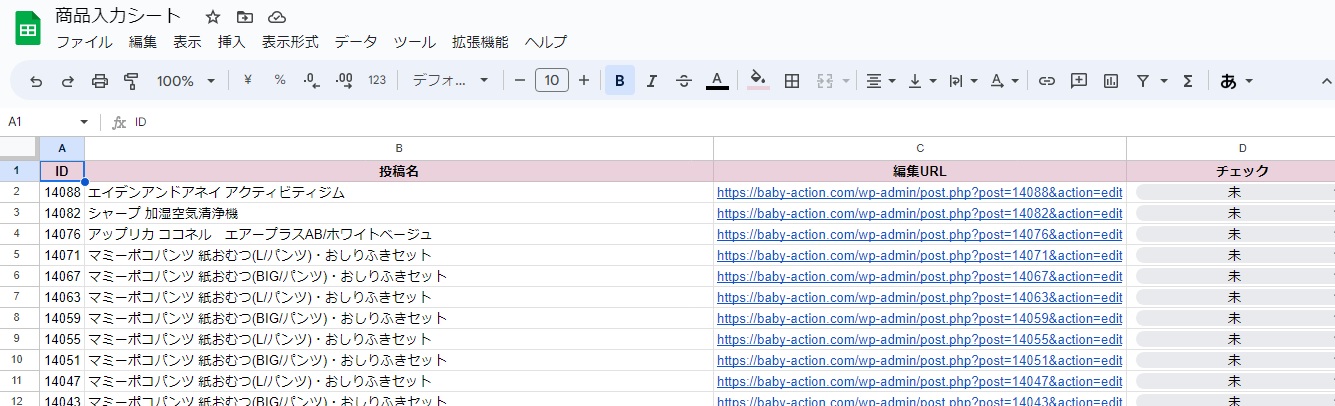This screenshot has height=406, width=1335.
Task: Open the 挿入 menu
Action: [231, 42]
